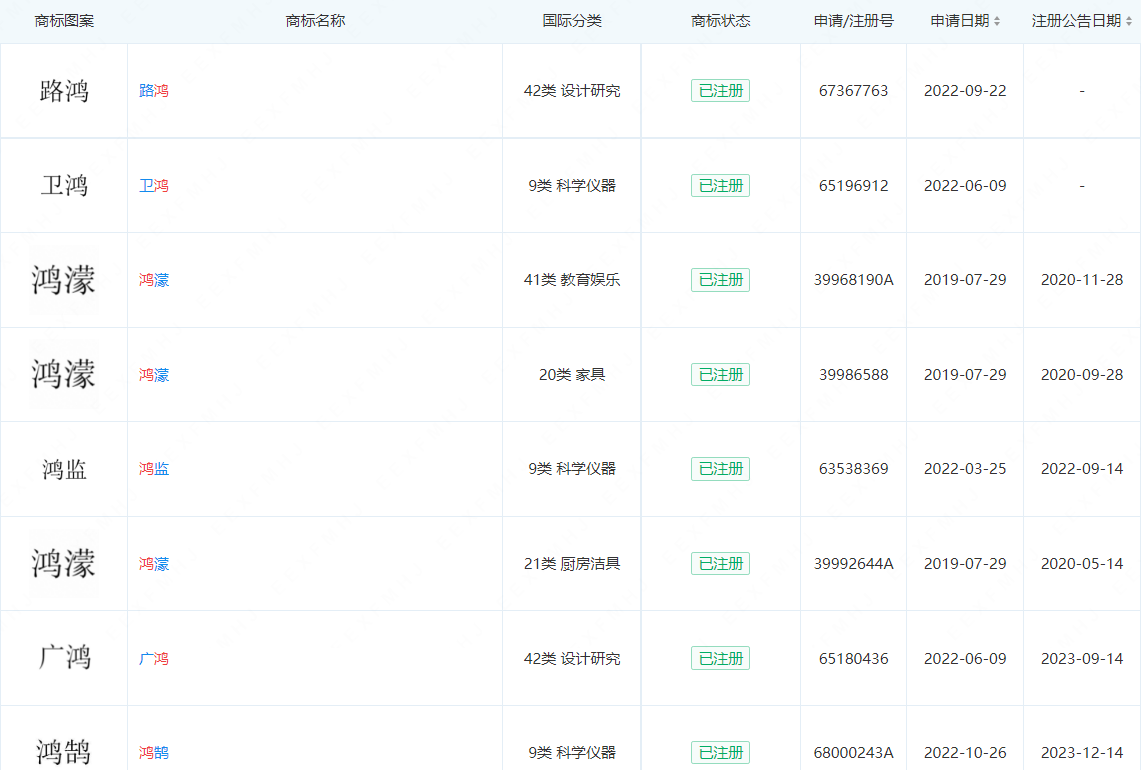Click 已注册 badge in the 39986588 row
1141x770 pixels.
coord(720,375)
